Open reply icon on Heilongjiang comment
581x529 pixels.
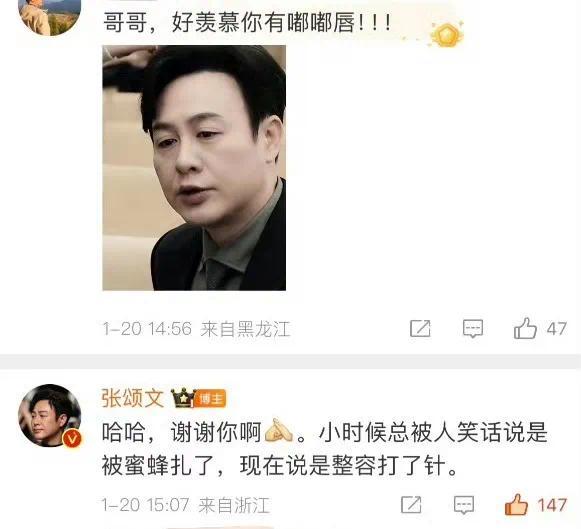[473, 328]
